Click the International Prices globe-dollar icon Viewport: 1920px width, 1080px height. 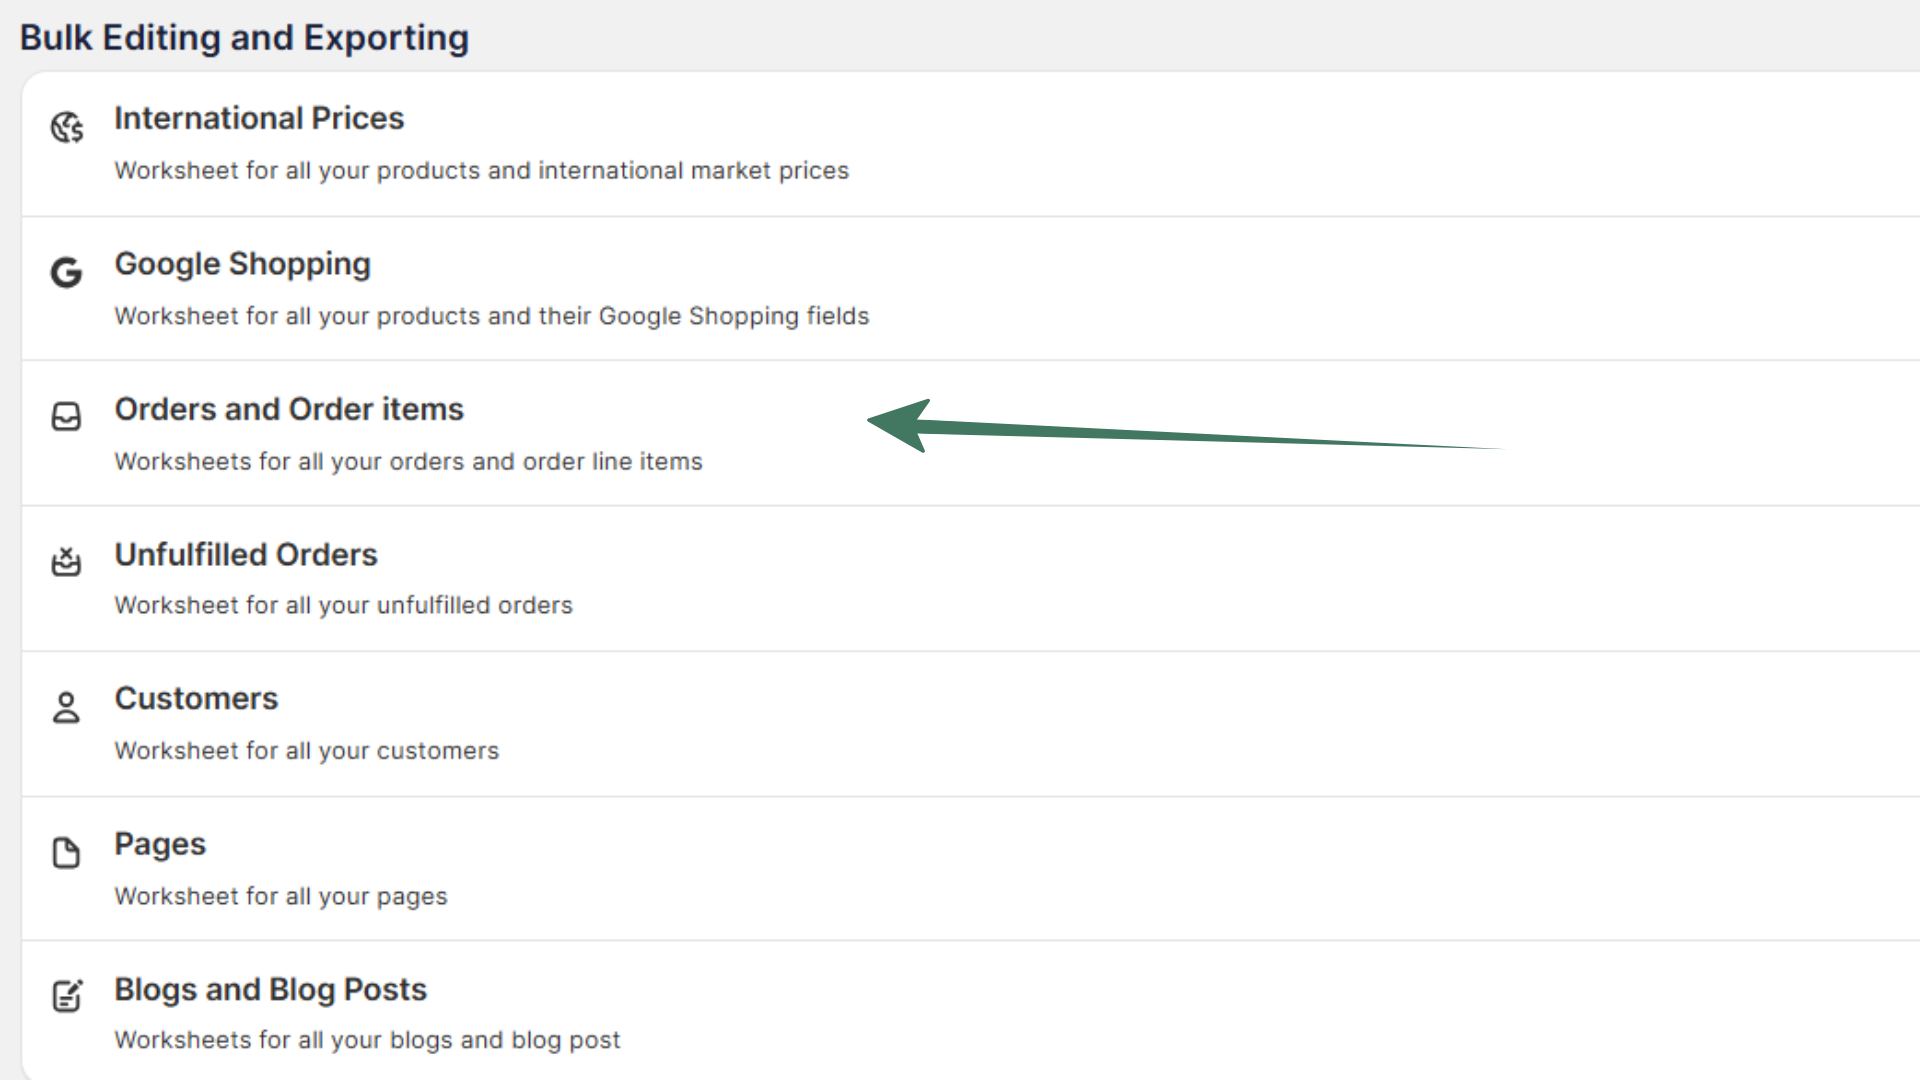67,127
